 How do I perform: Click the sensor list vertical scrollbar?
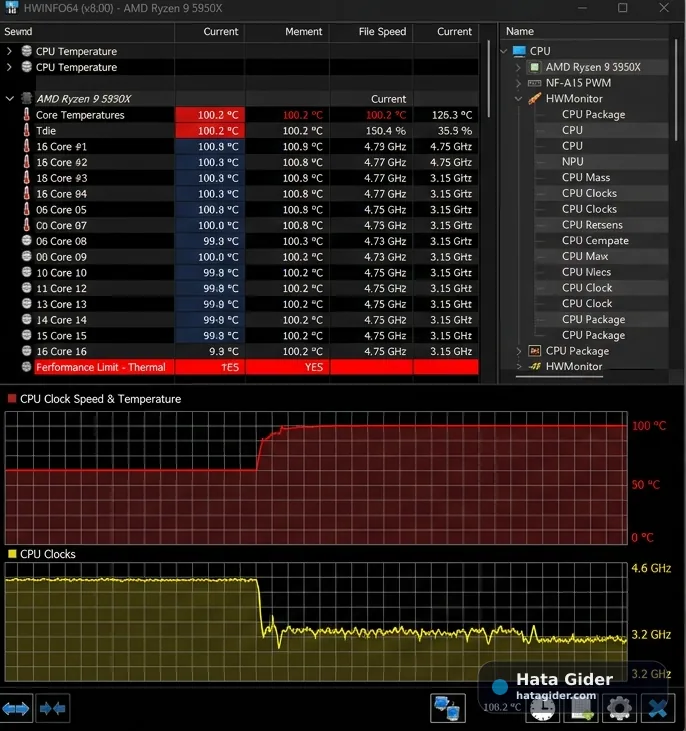pyautogui.click(x=489, y=79)
